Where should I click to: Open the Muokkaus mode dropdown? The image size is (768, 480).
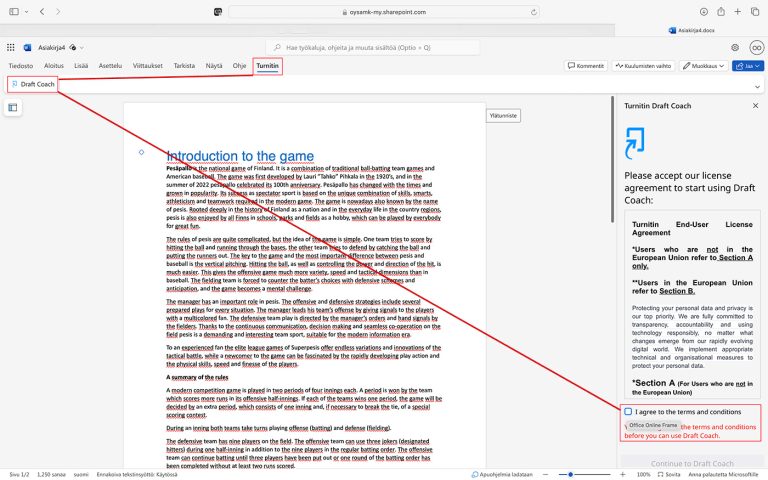704,66
